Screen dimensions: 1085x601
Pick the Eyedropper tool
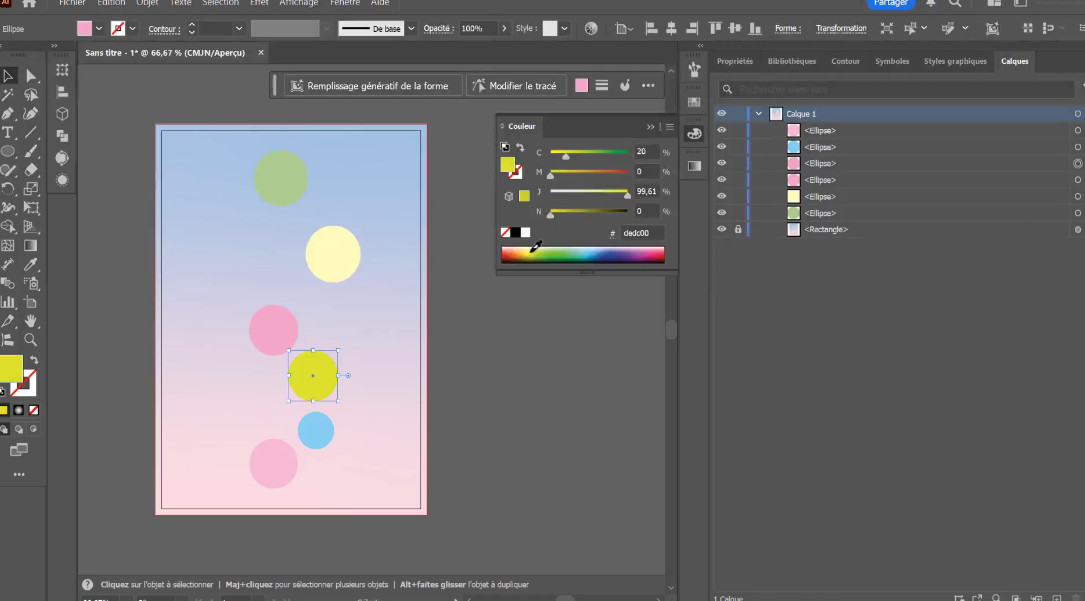coord(31,265)
